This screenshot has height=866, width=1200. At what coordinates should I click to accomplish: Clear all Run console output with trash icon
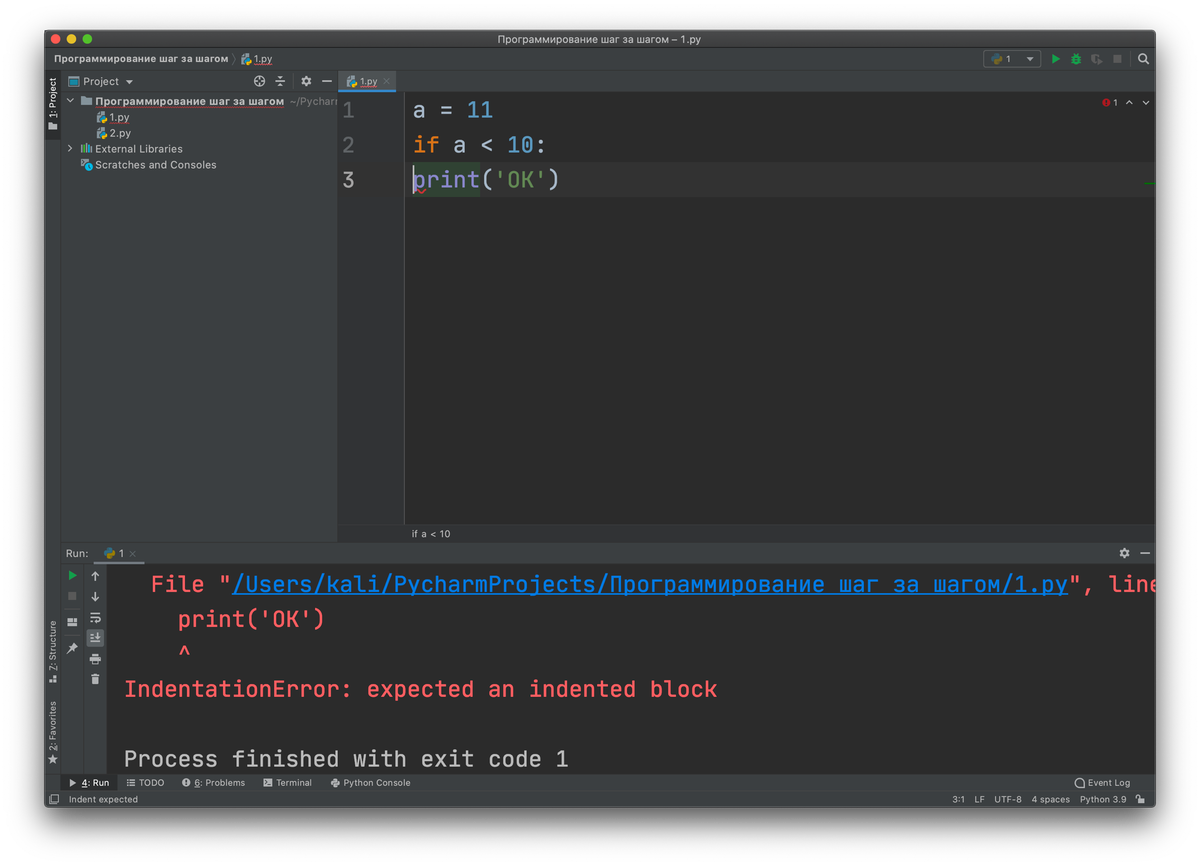[x=95, y=679]
